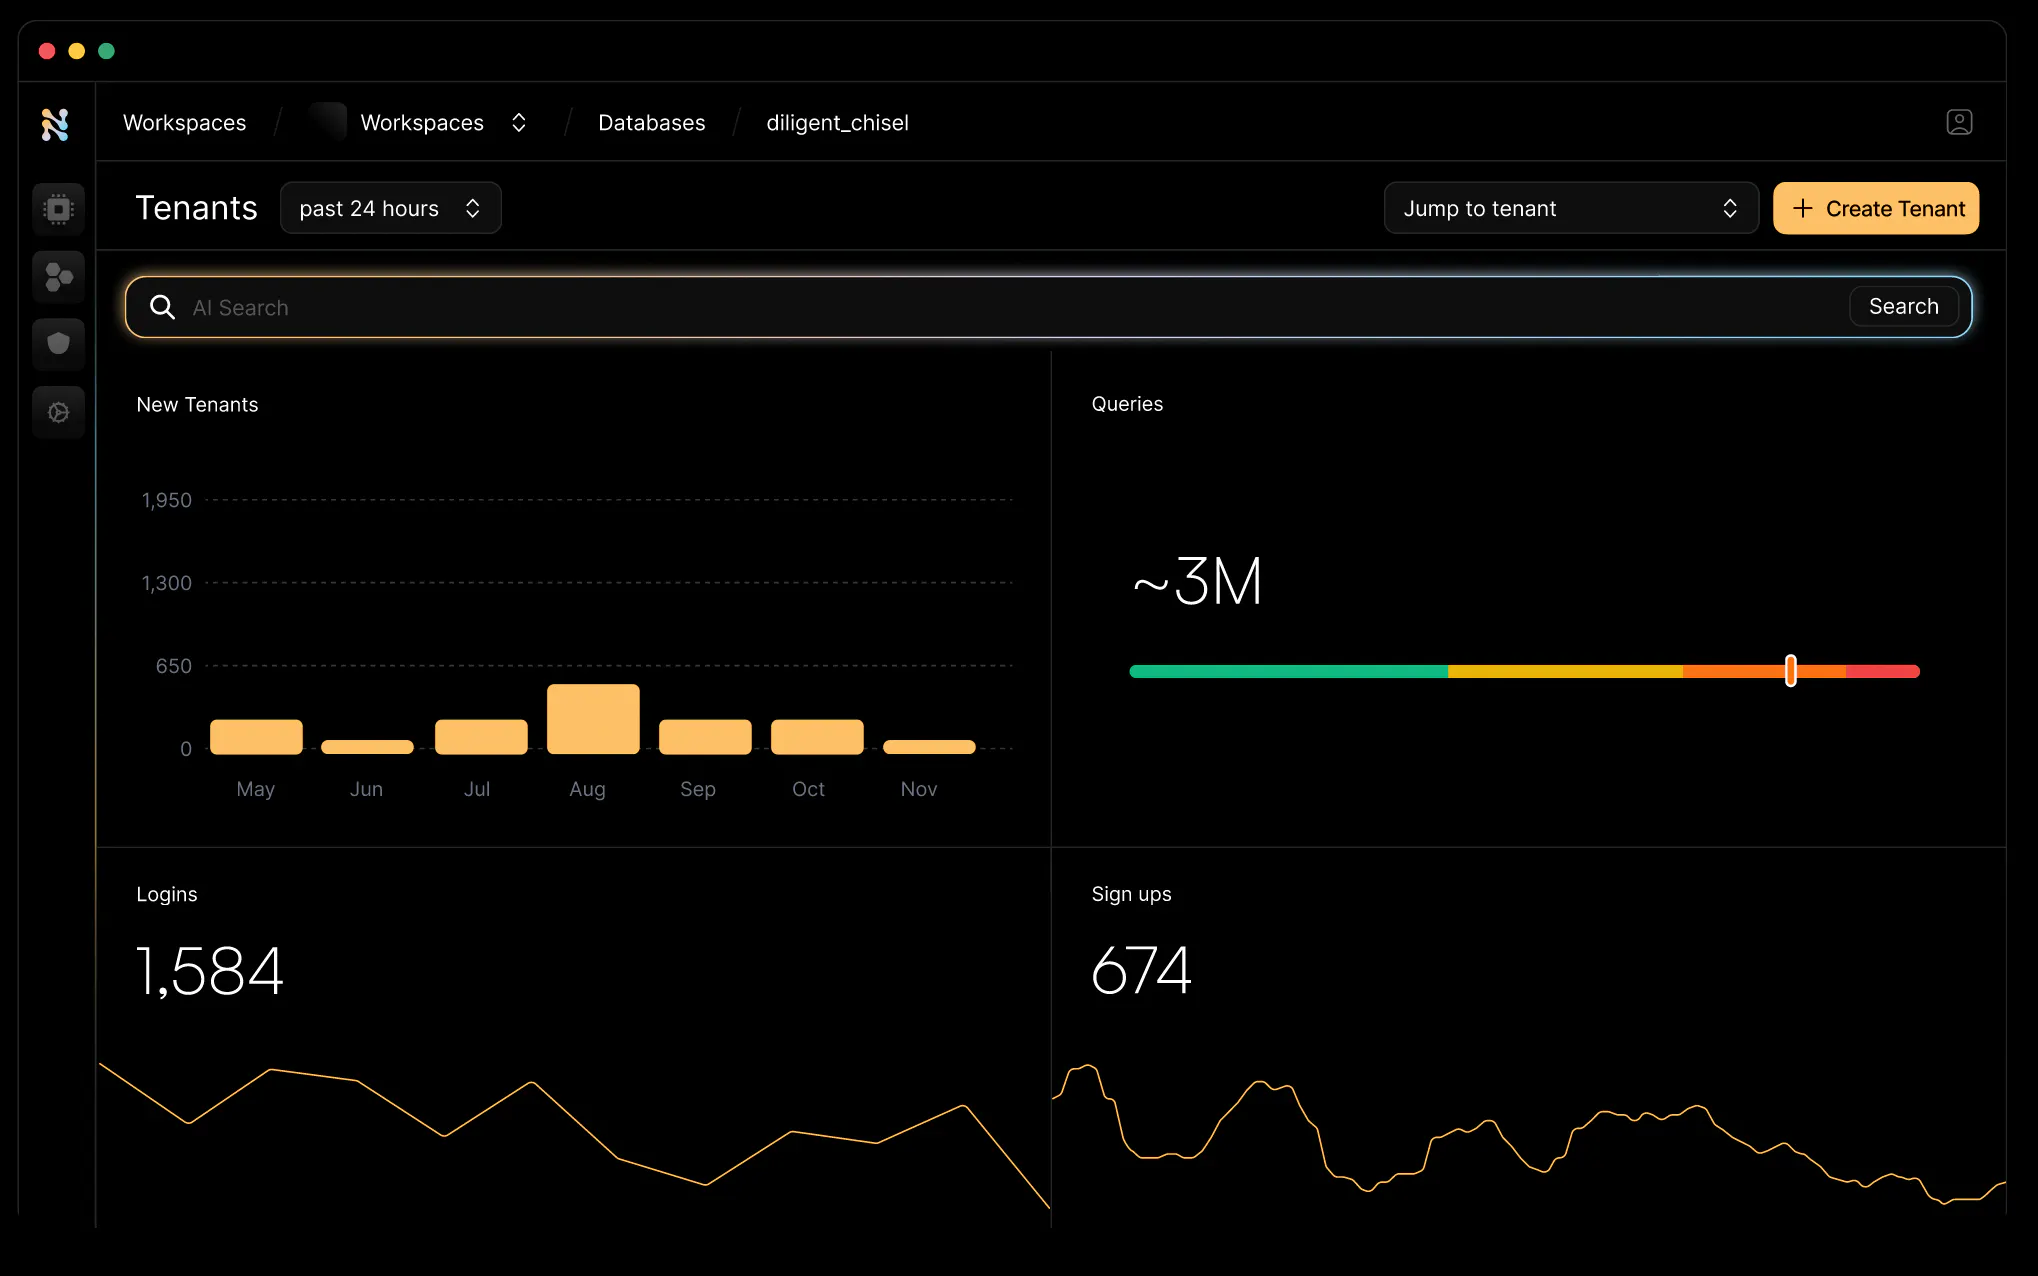Open the Jump to tenant dropdown
2038x1276 pixels.
coord(1568,207)
